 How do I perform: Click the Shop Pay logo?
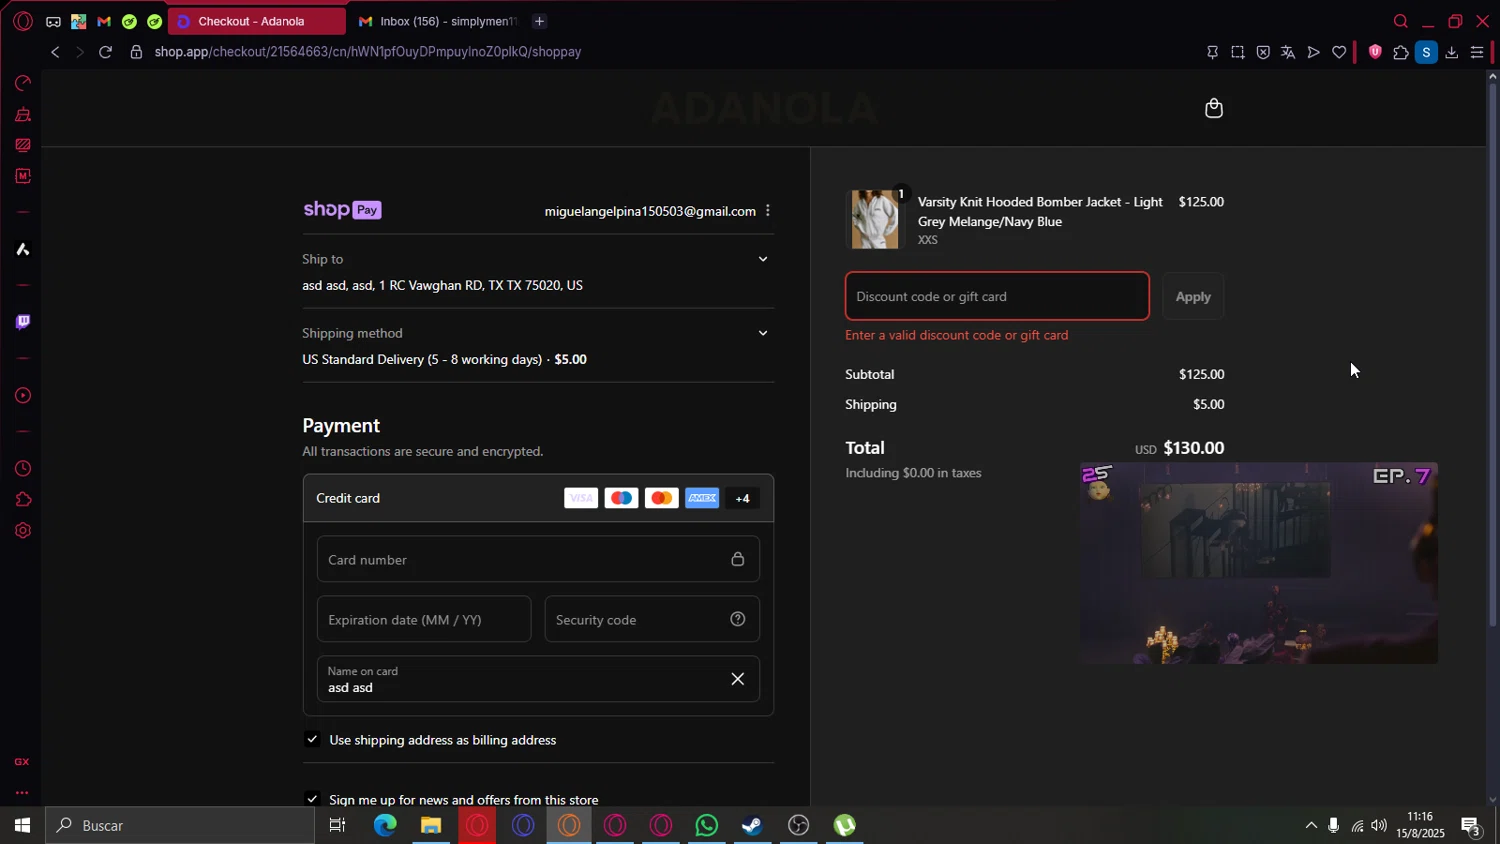coord(342,210)
